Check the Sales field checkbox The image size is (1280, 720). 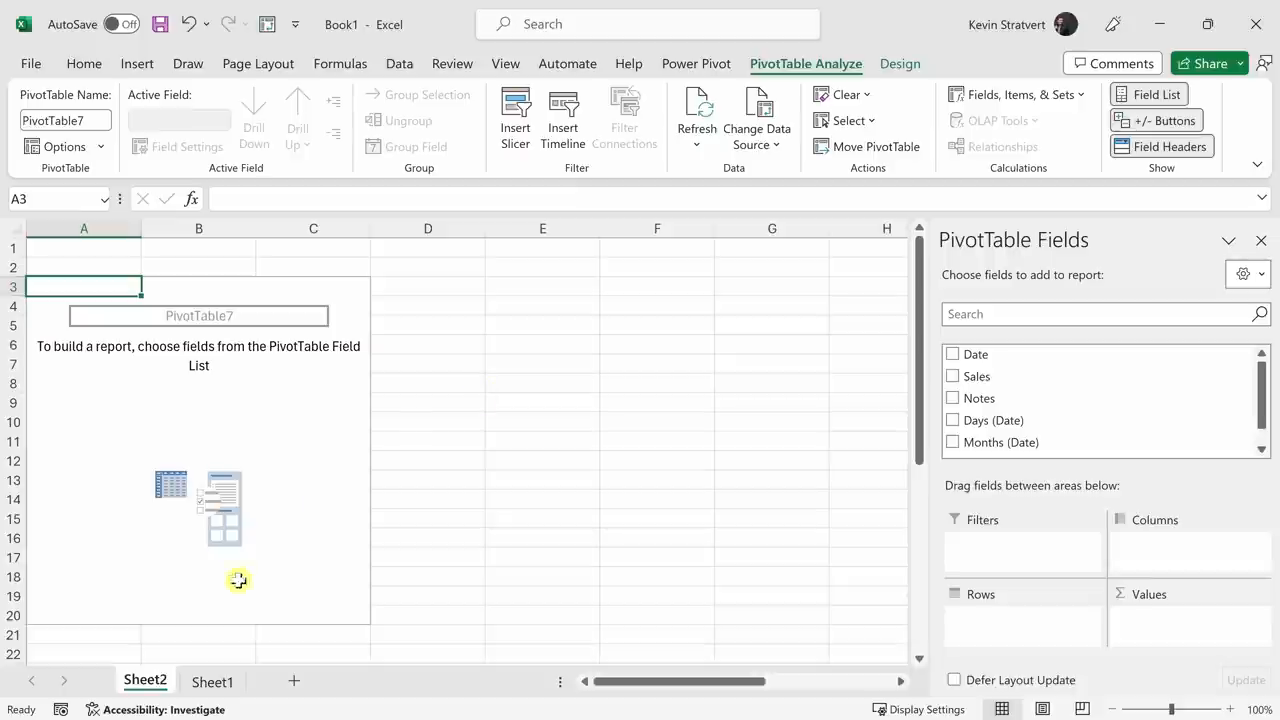point(953,376)
